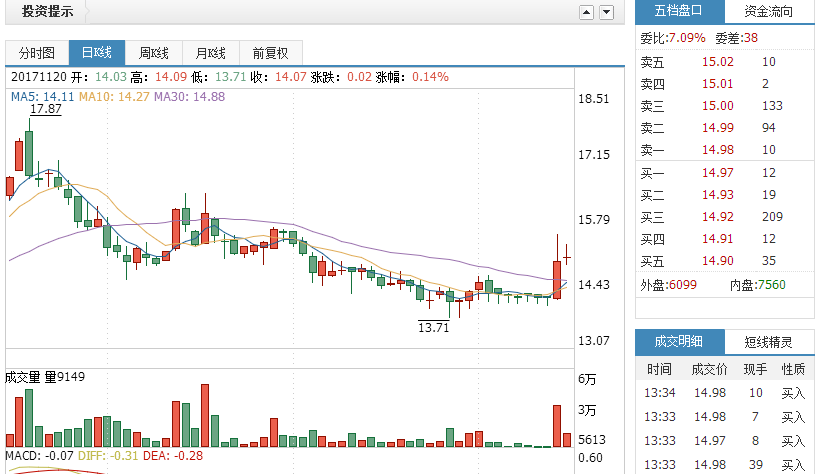Switch to 月K线 monthly chart tab
This screenshot has width=821, height=474.
[x=210, y=53]
